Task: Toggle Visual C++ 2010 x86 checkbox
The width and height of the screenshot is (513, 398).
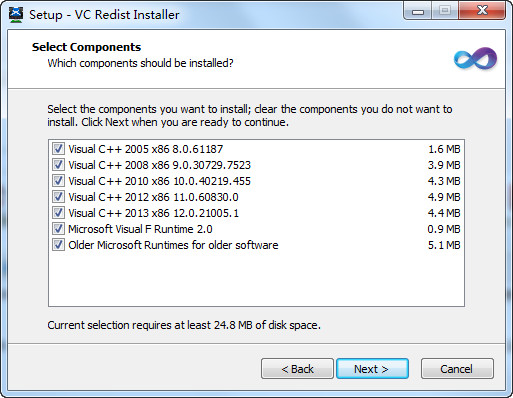Action: [x=58, y=181]
